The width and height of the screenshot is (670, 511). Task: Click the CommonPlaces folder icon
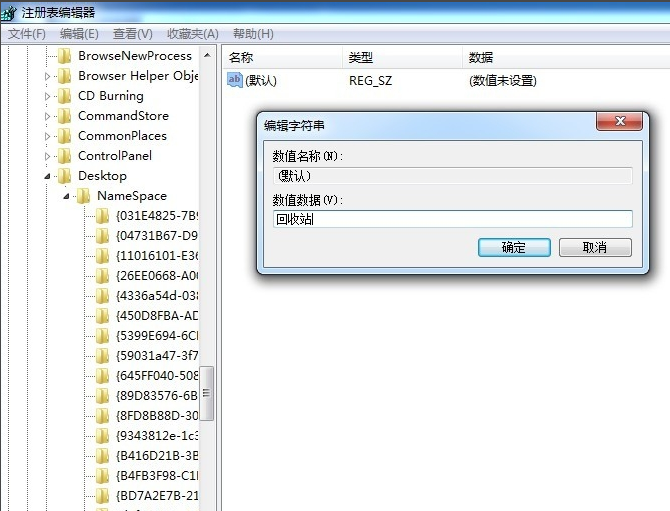[65, 136]
